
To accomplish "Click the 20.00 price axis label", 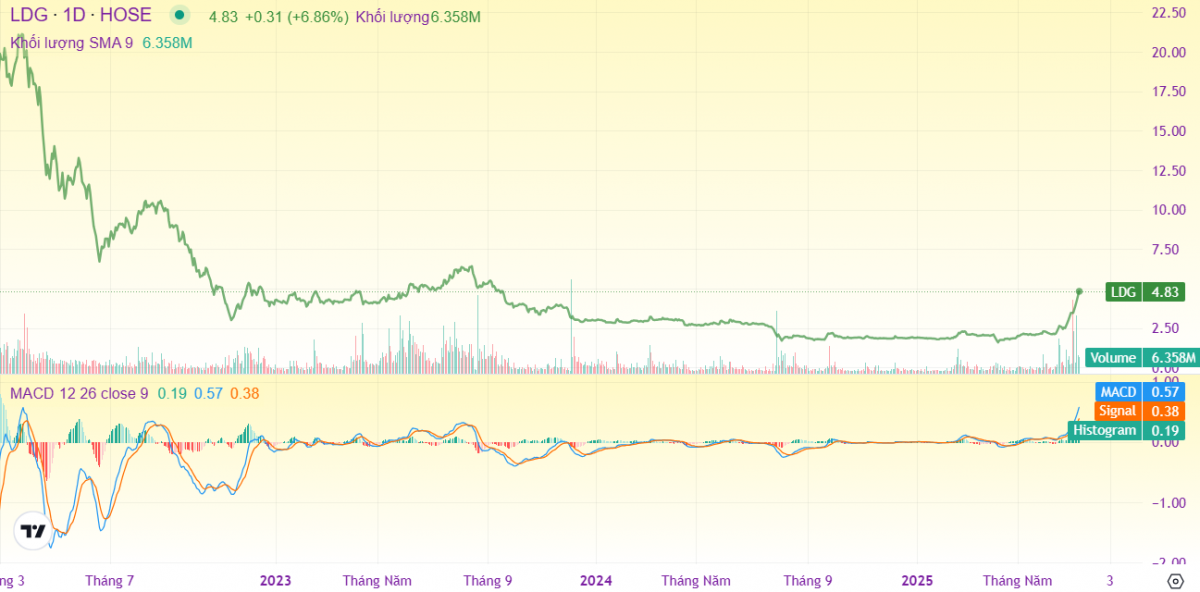I will [1169, 52].
